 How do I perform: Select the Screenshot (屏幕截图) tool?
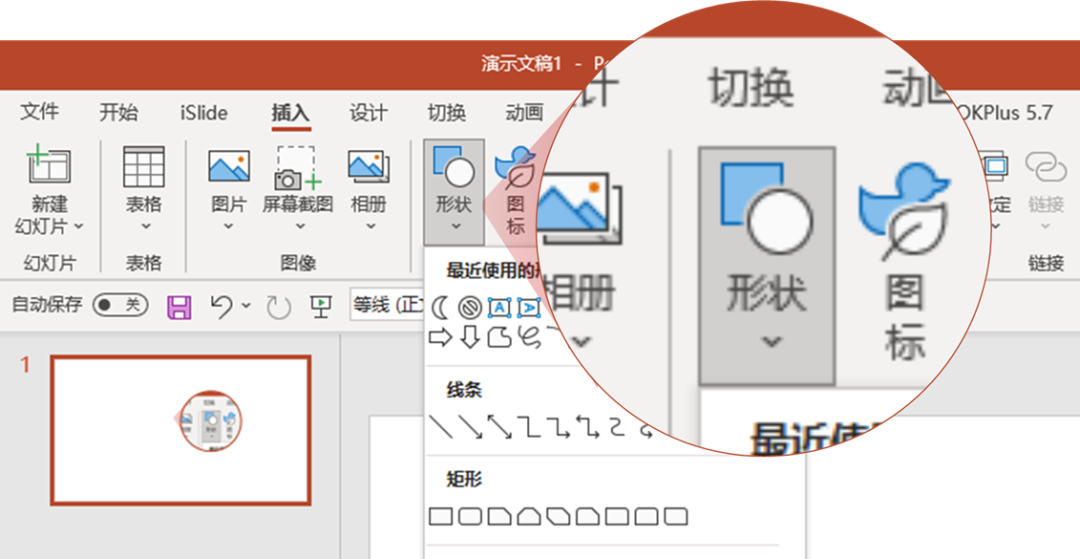pyautogui.click(x=298, y=167)
